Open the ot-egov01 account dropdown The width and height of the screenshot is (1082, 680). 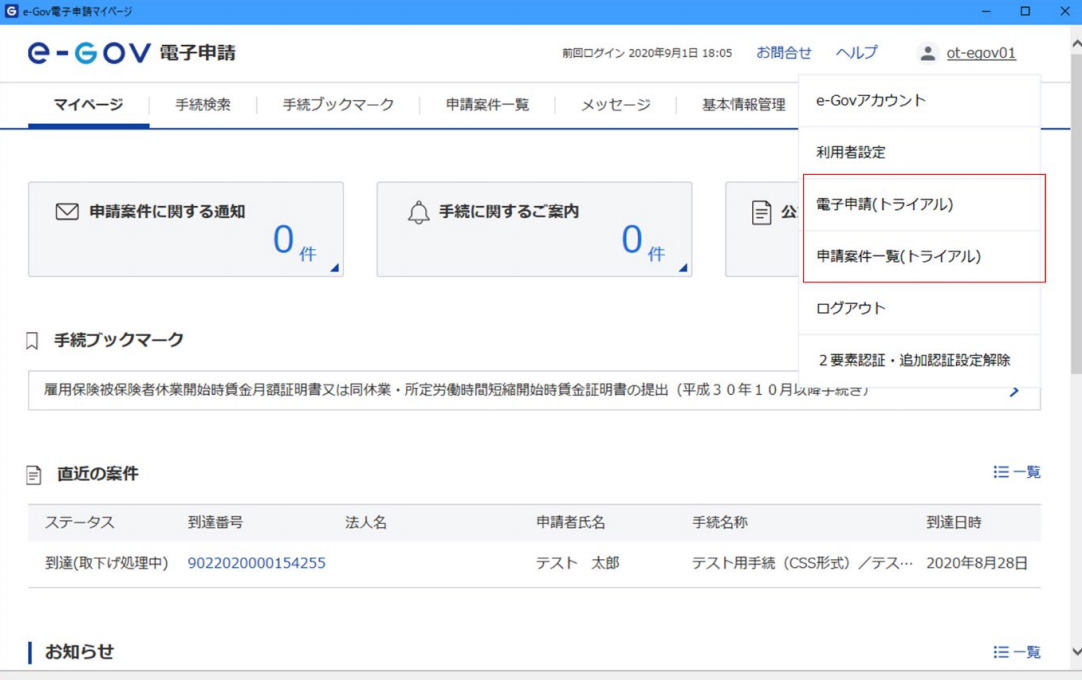(x=981, y=53)
